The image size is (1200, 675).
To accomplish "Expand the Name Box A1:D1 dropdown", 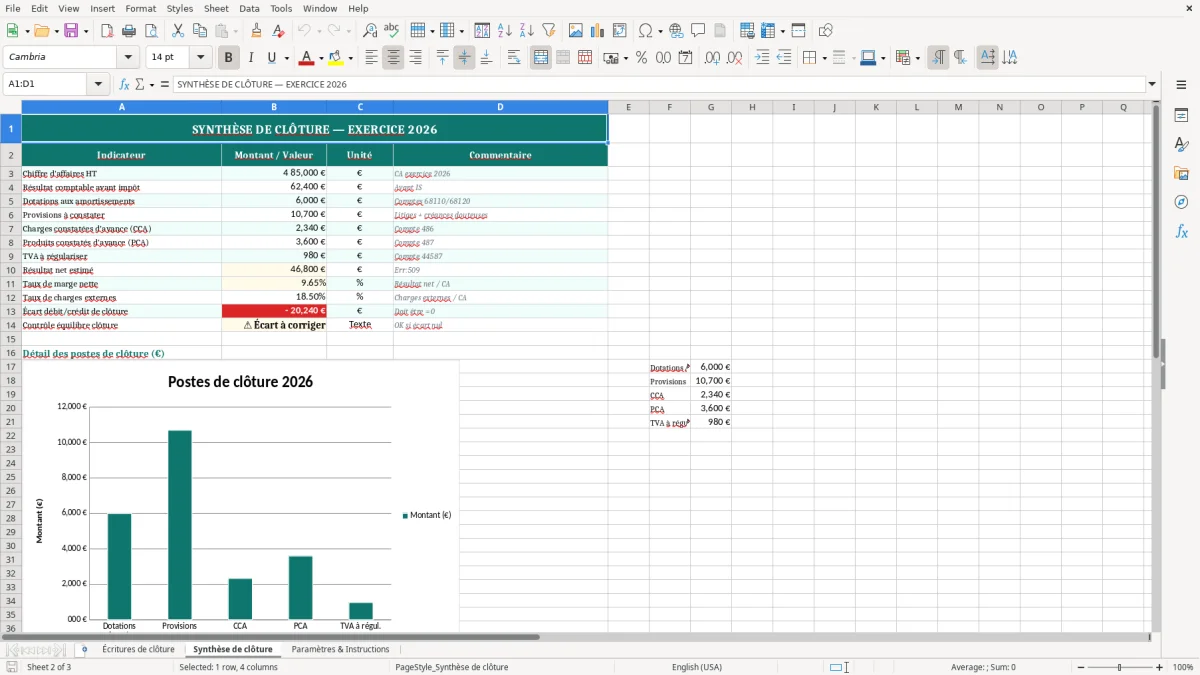I will (99, 85).
